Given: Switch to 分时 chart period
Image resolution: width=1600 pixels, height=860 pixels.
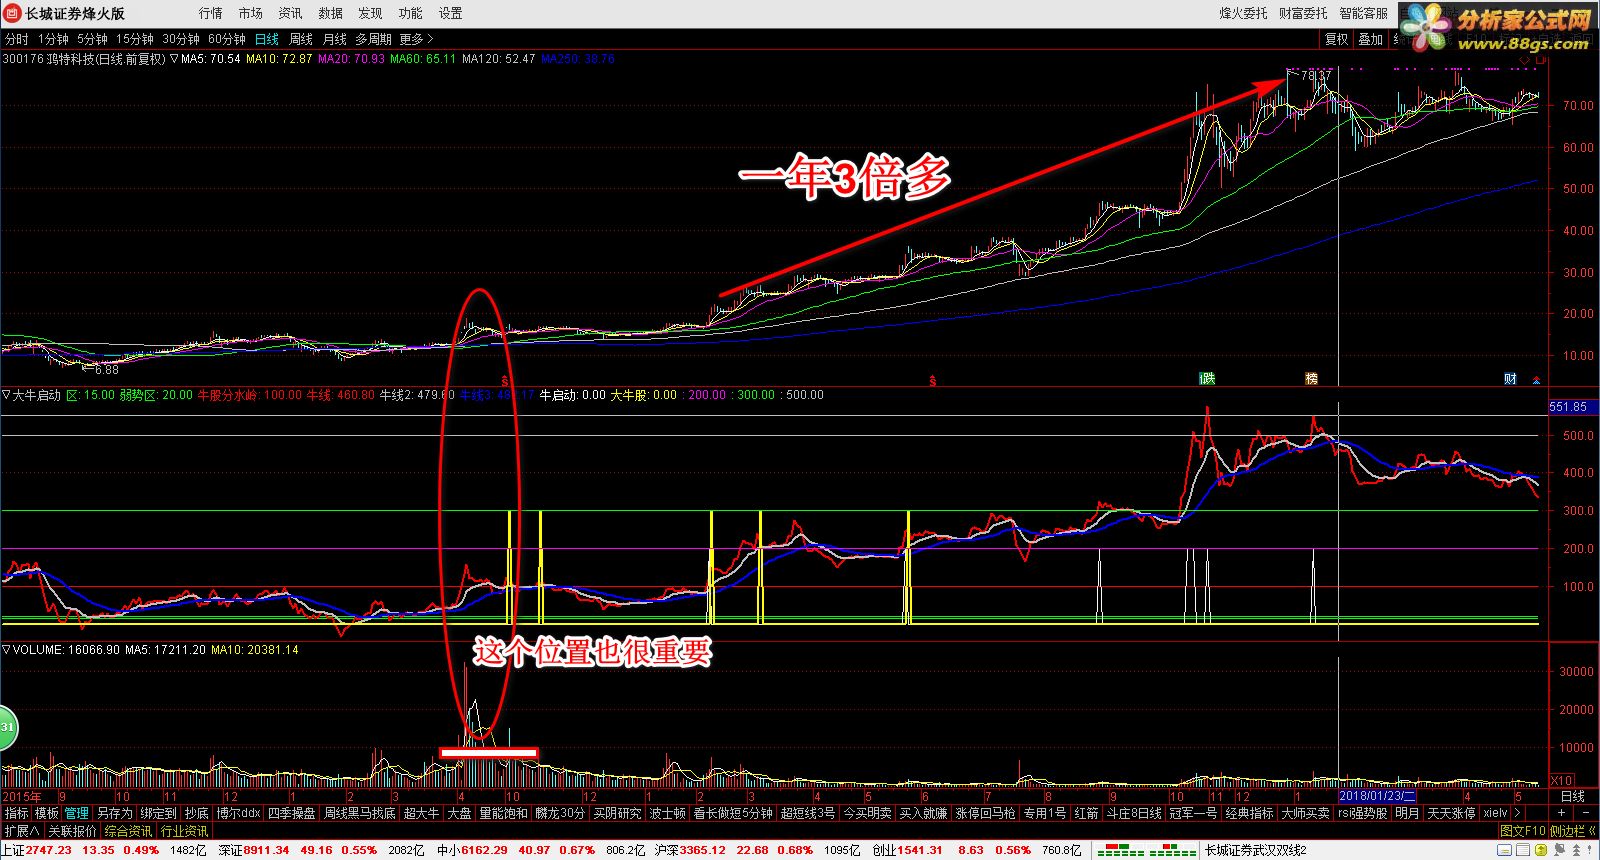Looking at the screenshot, I should [x=17, y=39].
